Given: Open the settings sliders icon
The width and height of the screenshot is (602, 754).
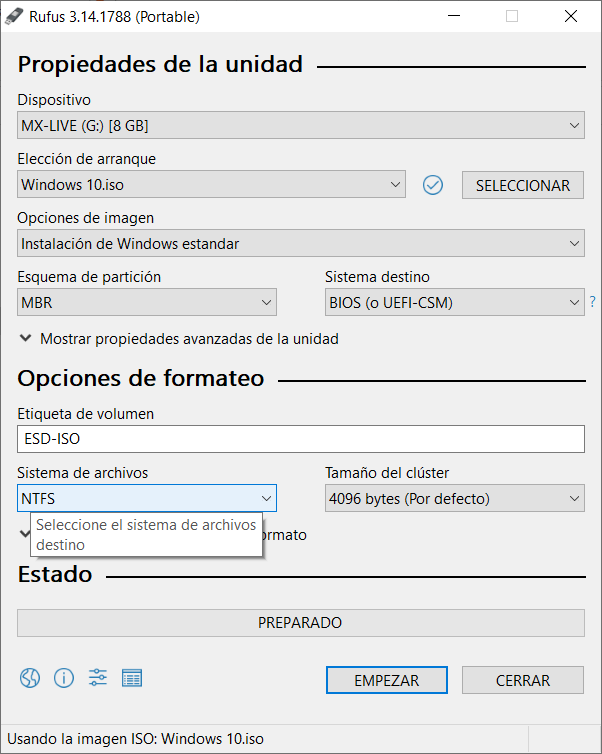Looking at the screenshot, I should (98, 678).
